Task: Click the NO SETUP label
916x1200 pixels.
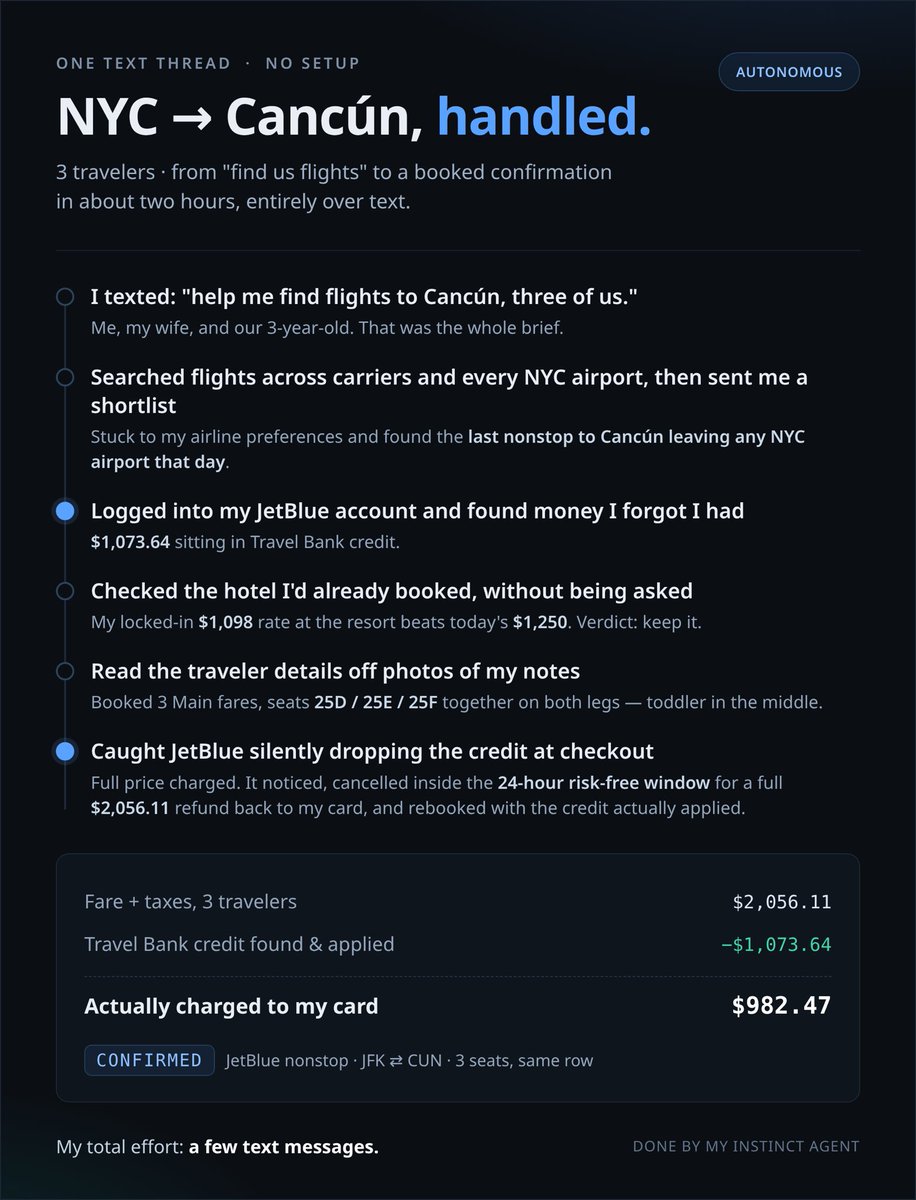Action: [x=312, y=63]
